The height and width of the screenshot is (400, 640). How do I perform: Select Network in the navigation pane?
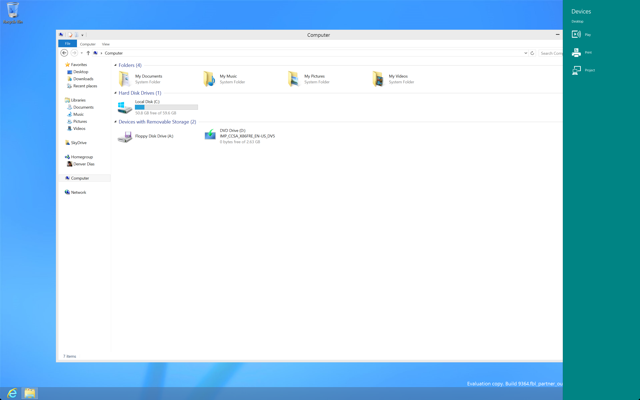[x=75, y=193]
